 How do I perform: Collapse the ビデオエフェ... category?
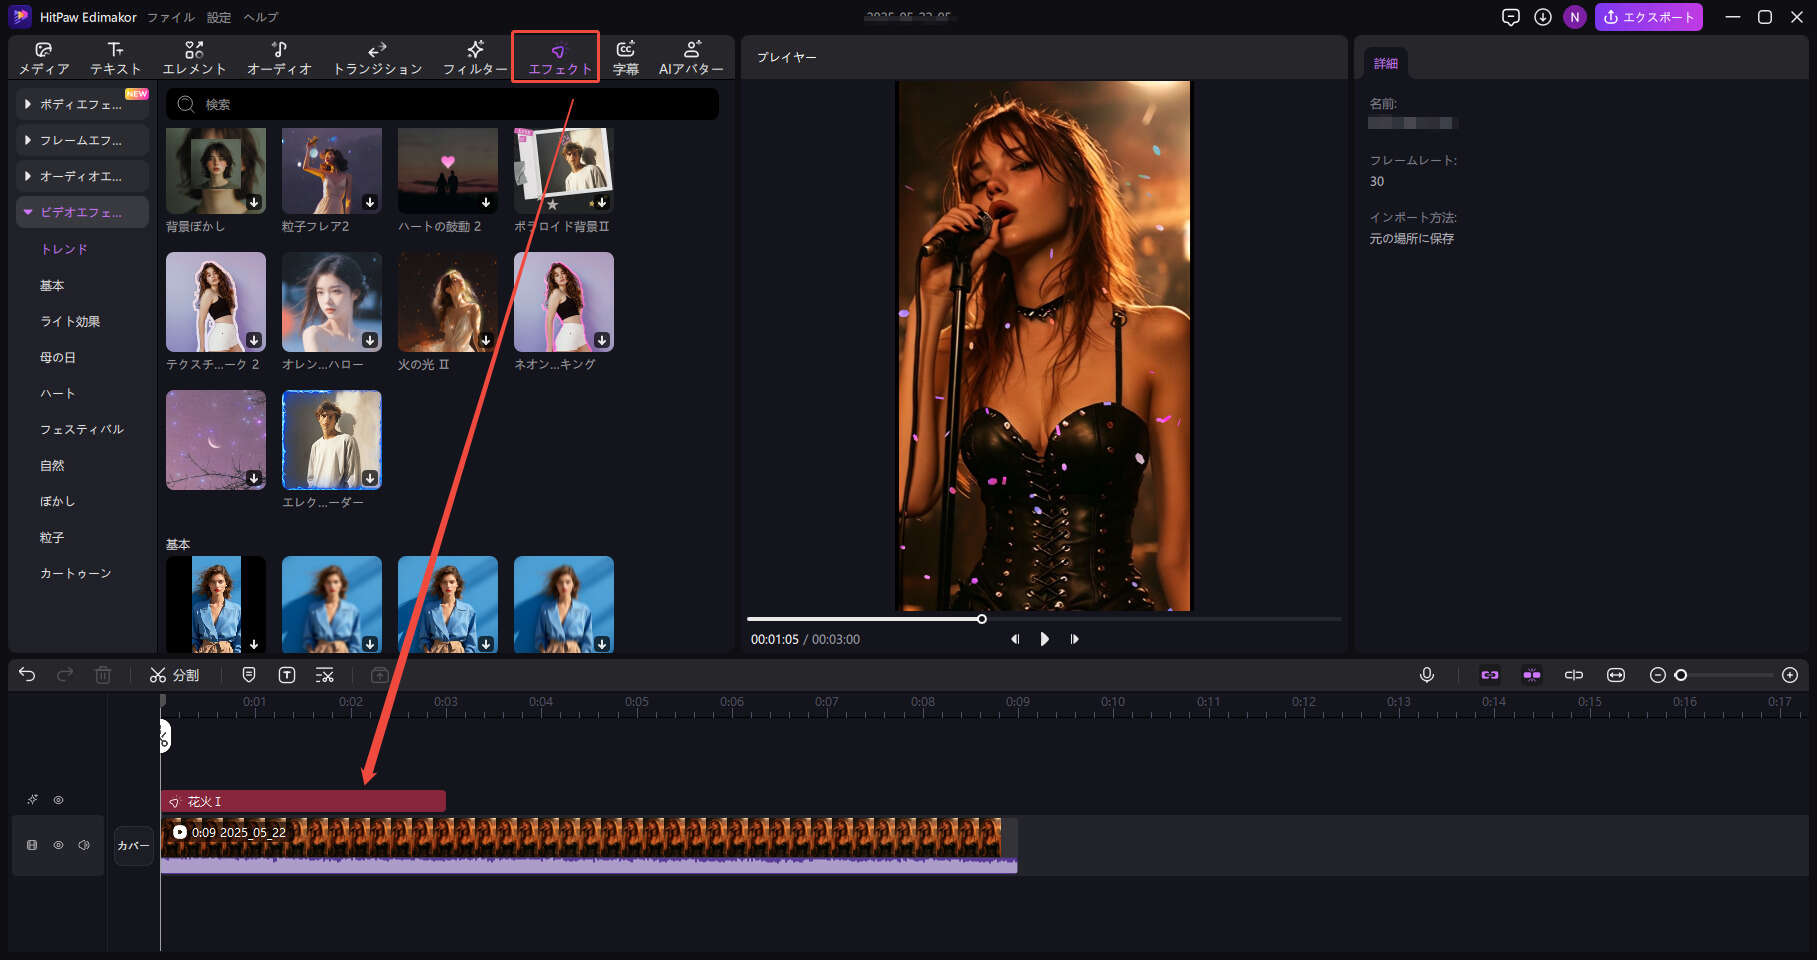(83, 212)
